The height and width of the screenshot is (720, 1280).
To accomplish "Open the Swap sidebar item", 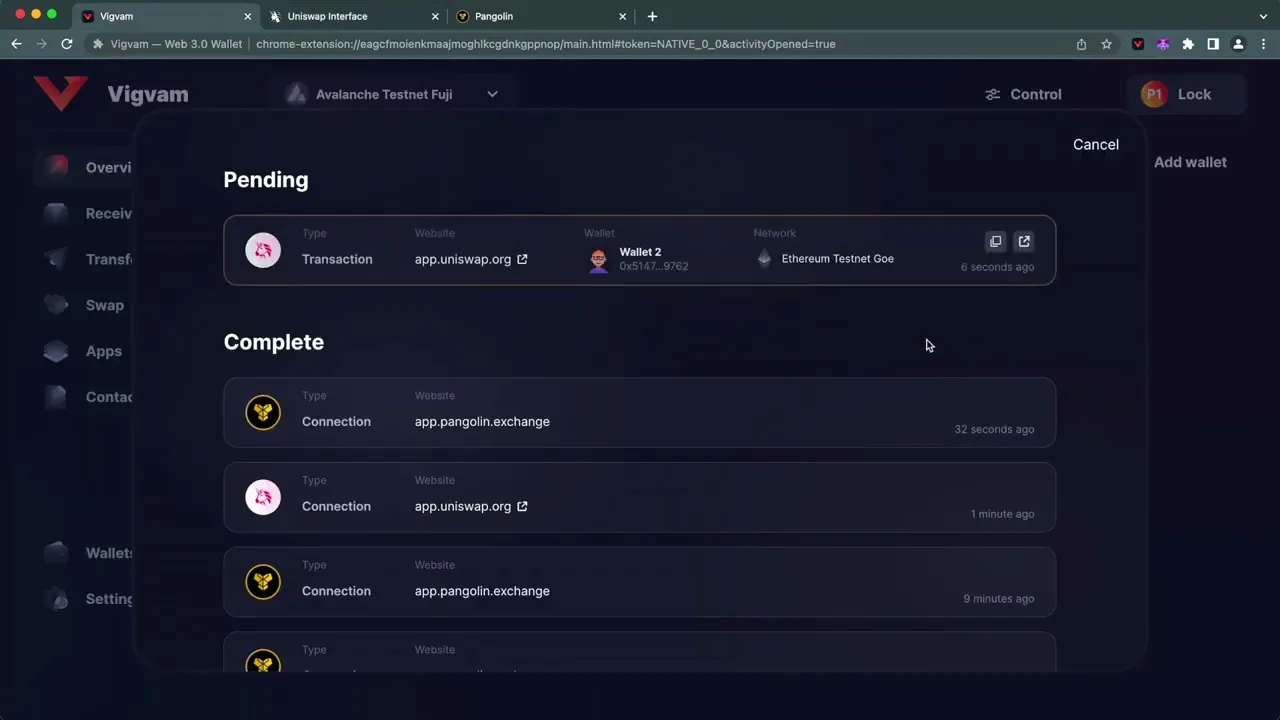I will point(85,305).
